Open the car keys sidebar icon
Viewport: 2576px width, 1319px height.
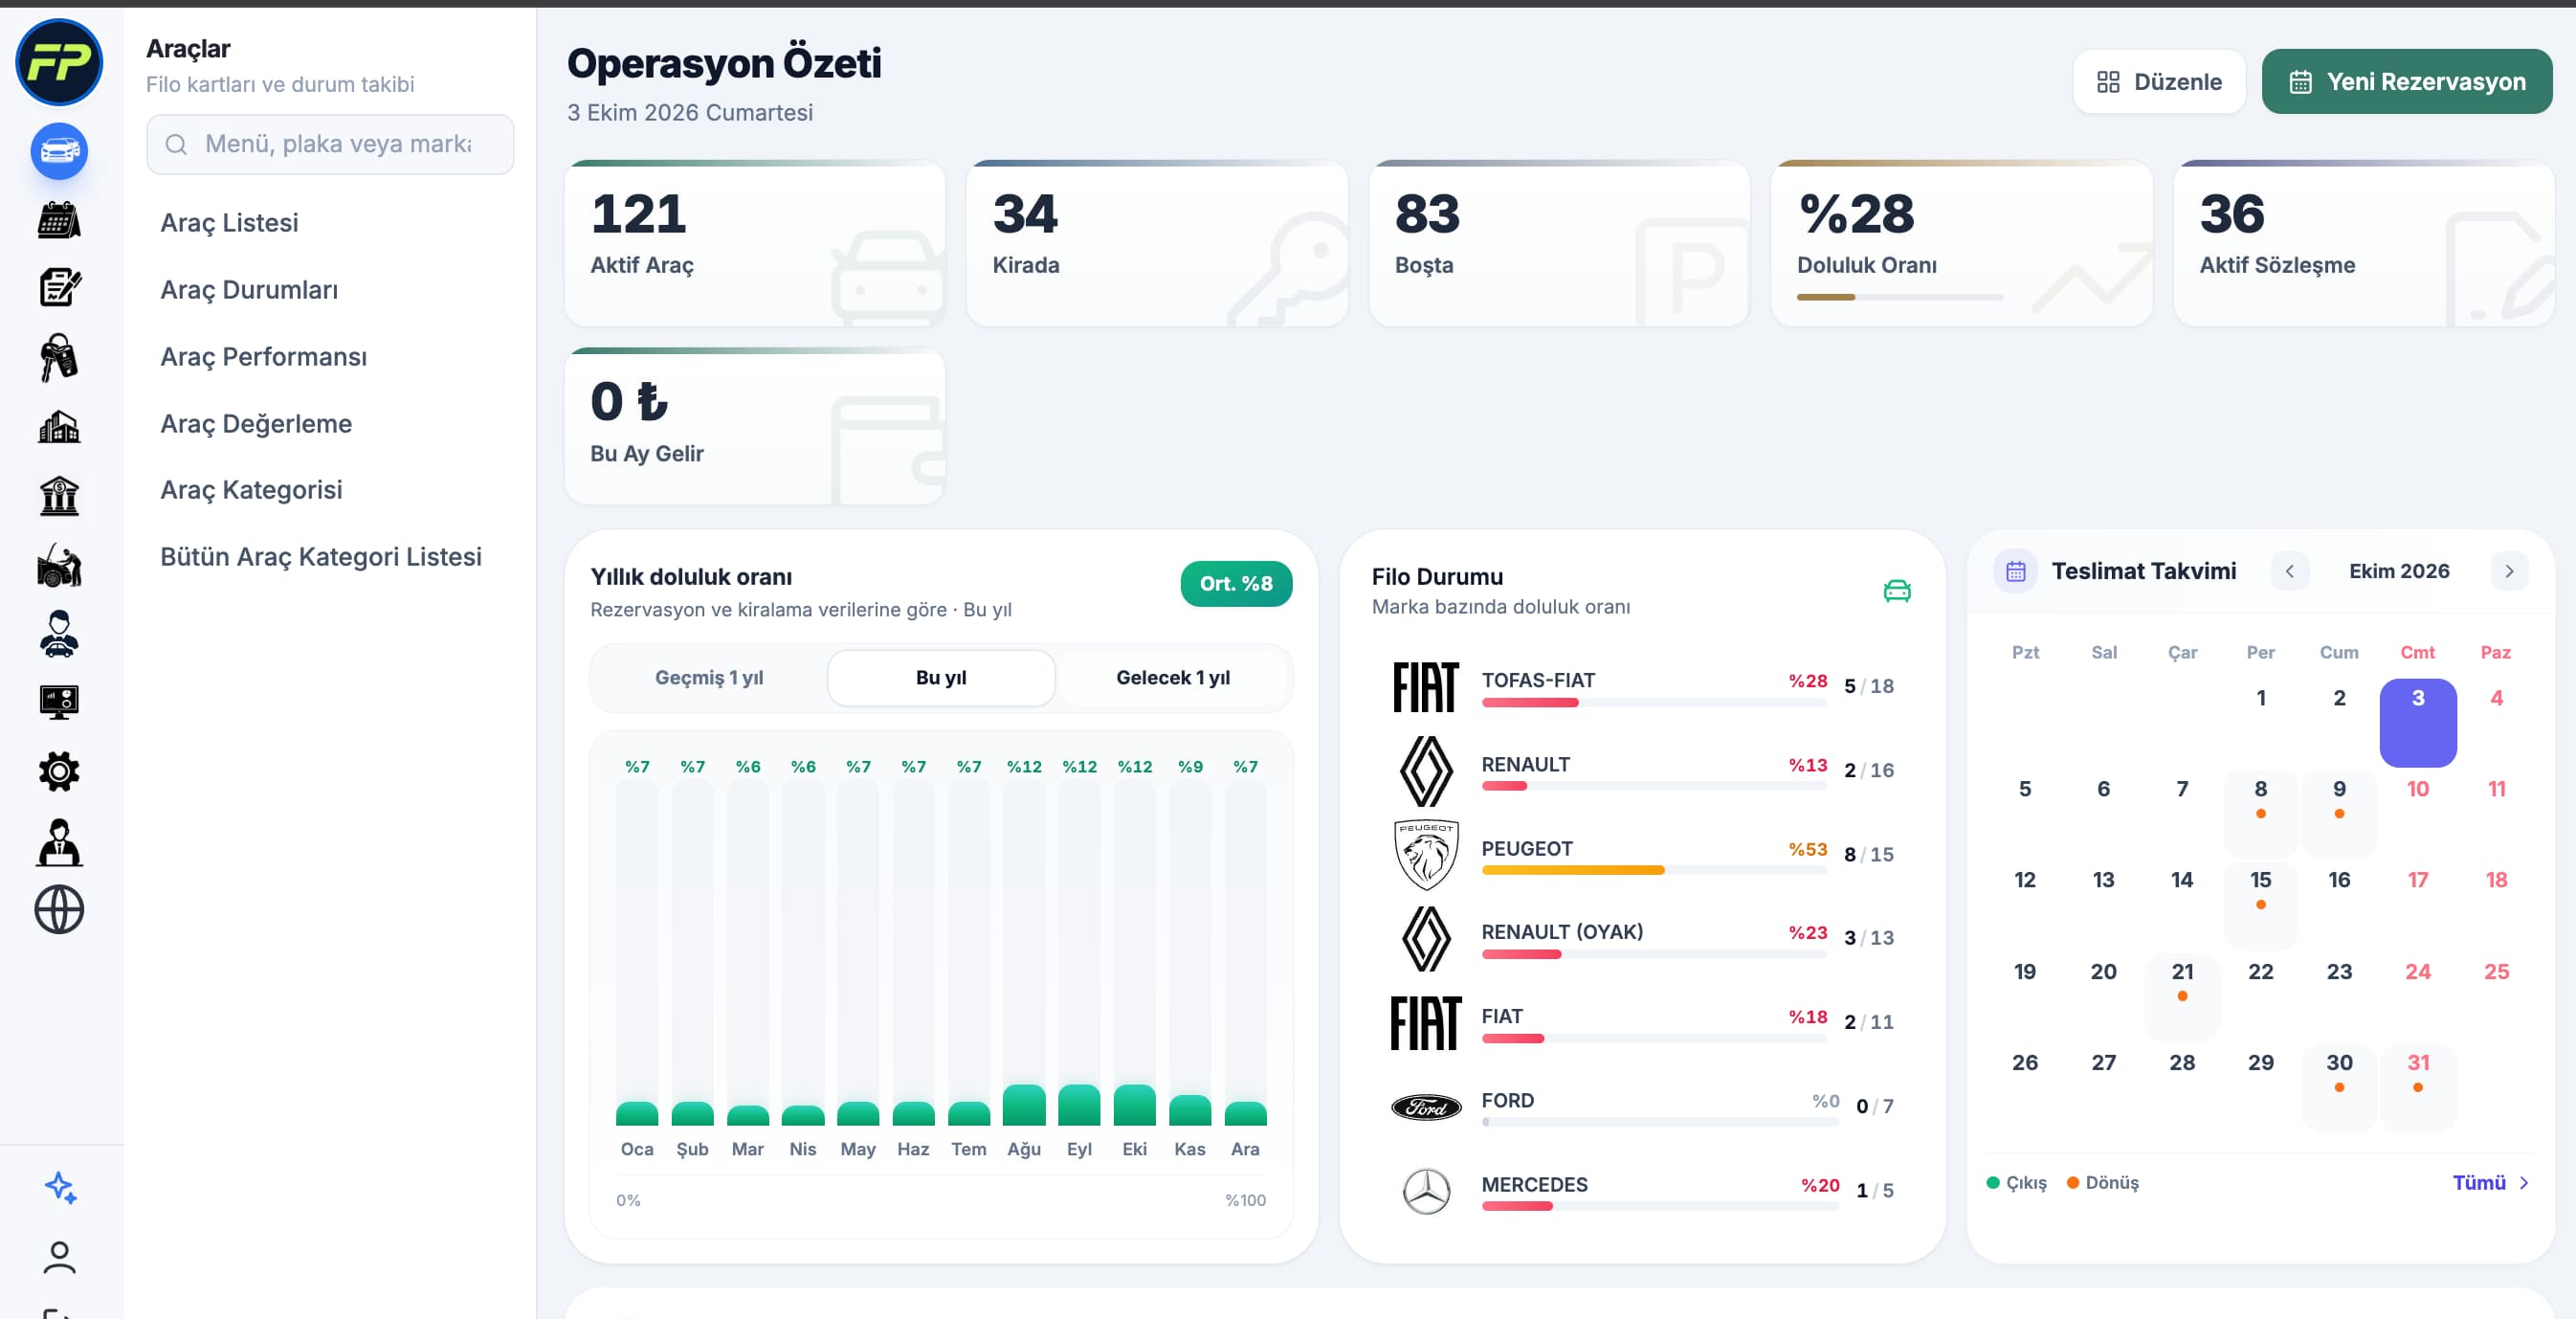coord(59,358)
